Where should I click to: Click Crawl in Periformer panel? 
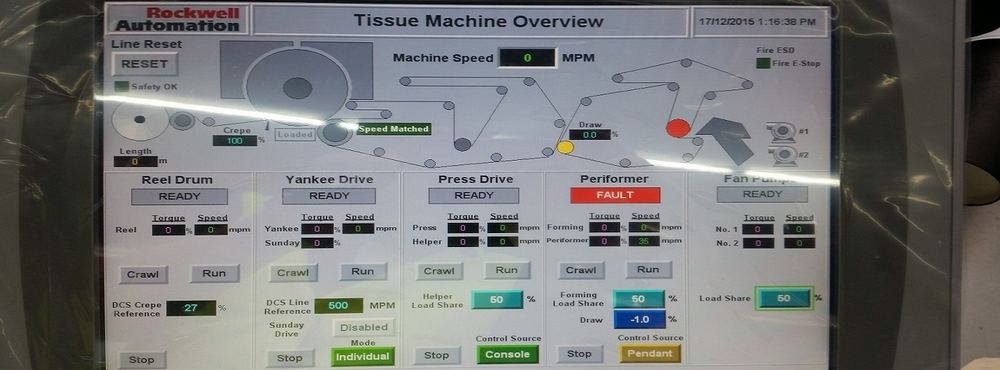pyautogui.click(x=582, y=270)
